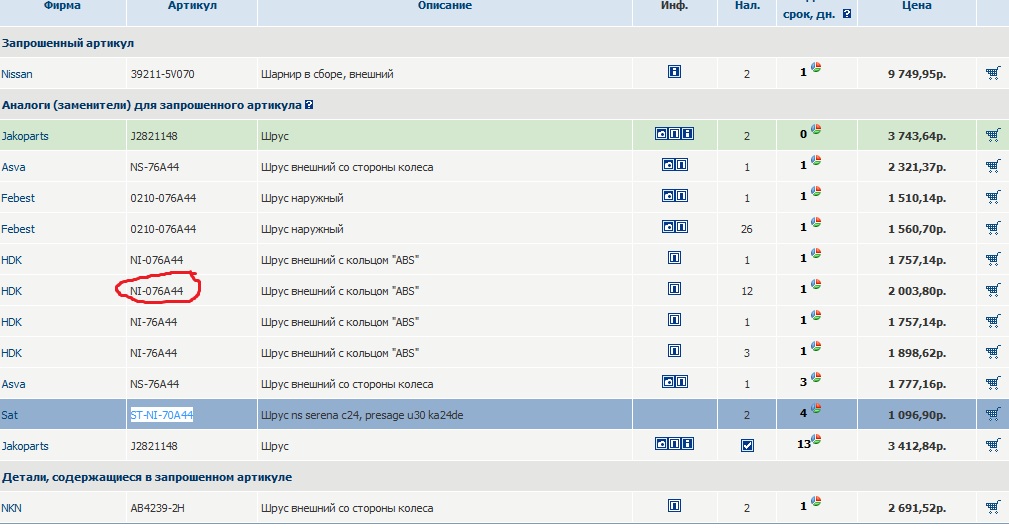Screen dimensions: 1009x531
Task: Open HDK link in 2 003,80р. row
Action: click(x=12, y=291)
